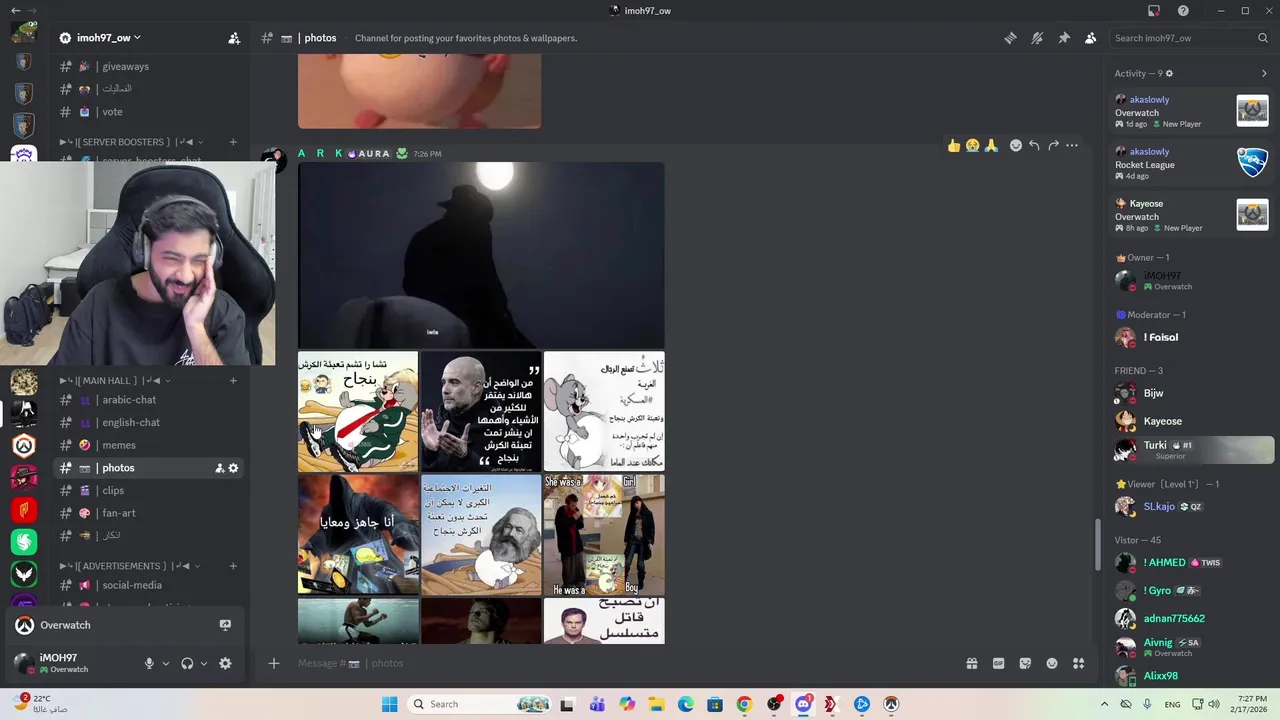Toggle notification settings bell icon

(x=1037, y=38)
